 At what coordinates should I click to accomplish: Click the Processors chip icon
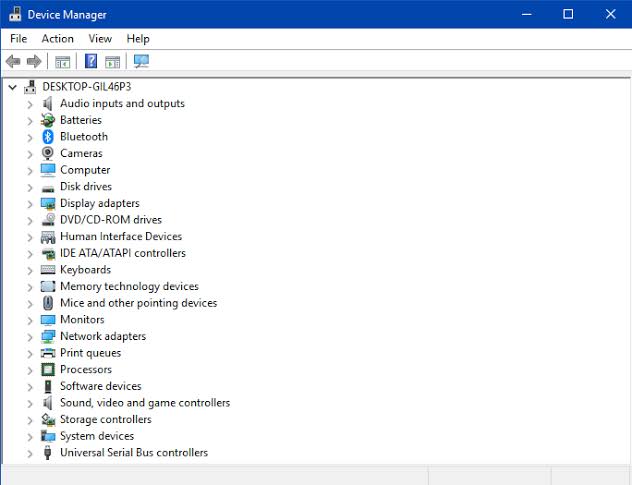coord(48,369)
